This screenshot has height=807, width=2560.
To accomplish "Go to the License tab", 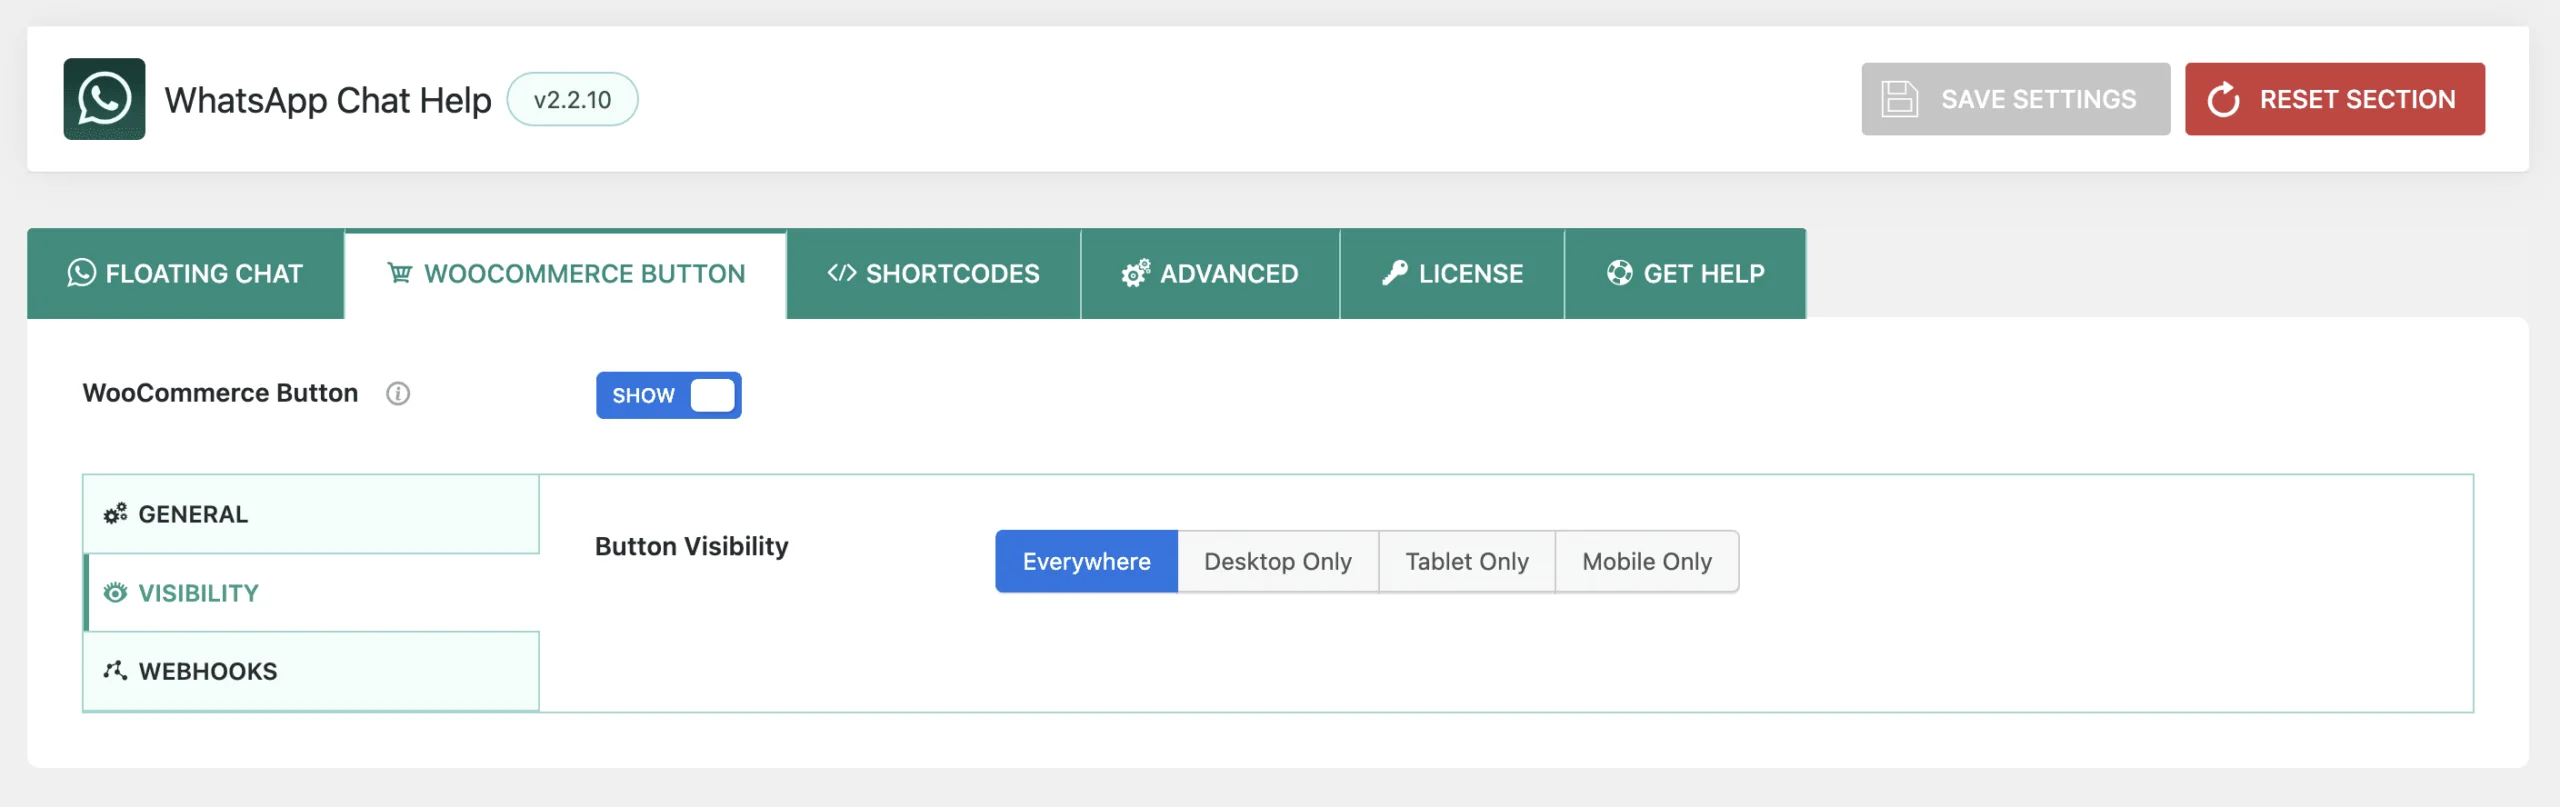I will pos(1452,274).
